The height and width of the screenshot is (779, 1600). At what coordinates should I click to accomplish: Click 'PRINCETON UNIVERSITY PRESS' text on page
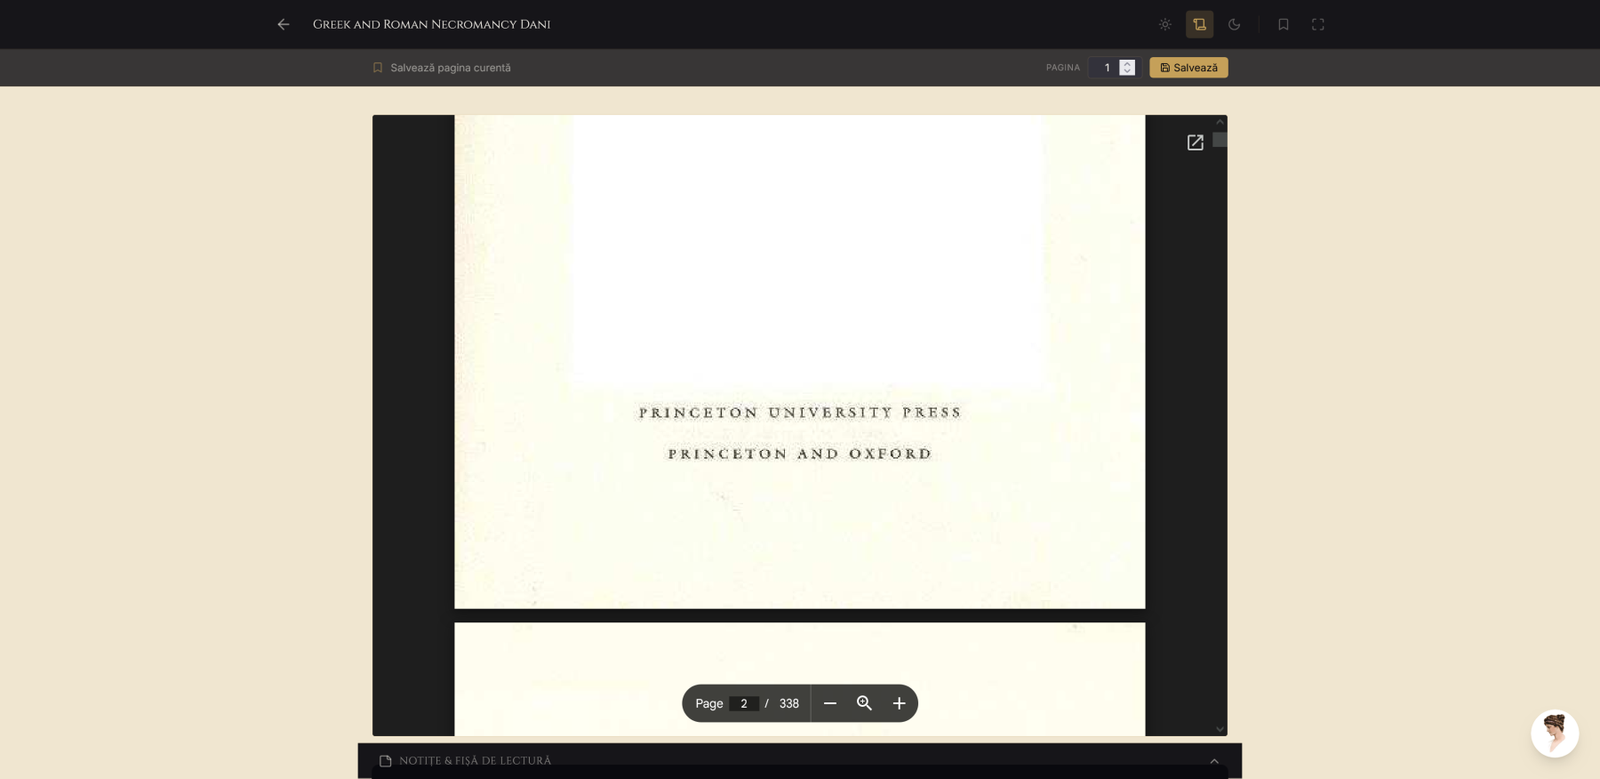pyautogui.click(x=800, y=412)
